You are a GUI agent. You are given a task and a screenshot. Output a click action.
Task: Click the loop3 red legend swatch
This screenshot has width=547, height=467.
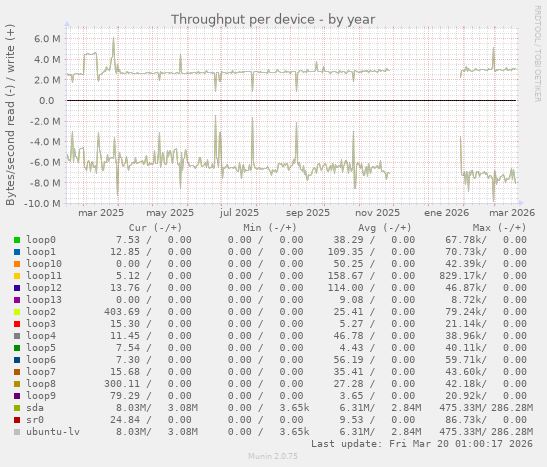(17, 324)
